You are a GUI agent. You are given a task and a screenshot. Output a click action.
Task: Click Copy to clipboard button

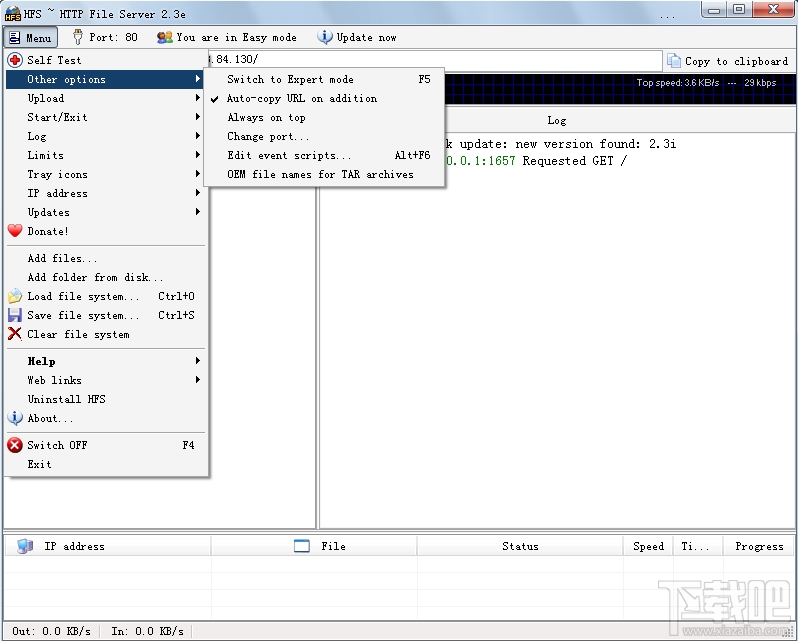point(728,61)
